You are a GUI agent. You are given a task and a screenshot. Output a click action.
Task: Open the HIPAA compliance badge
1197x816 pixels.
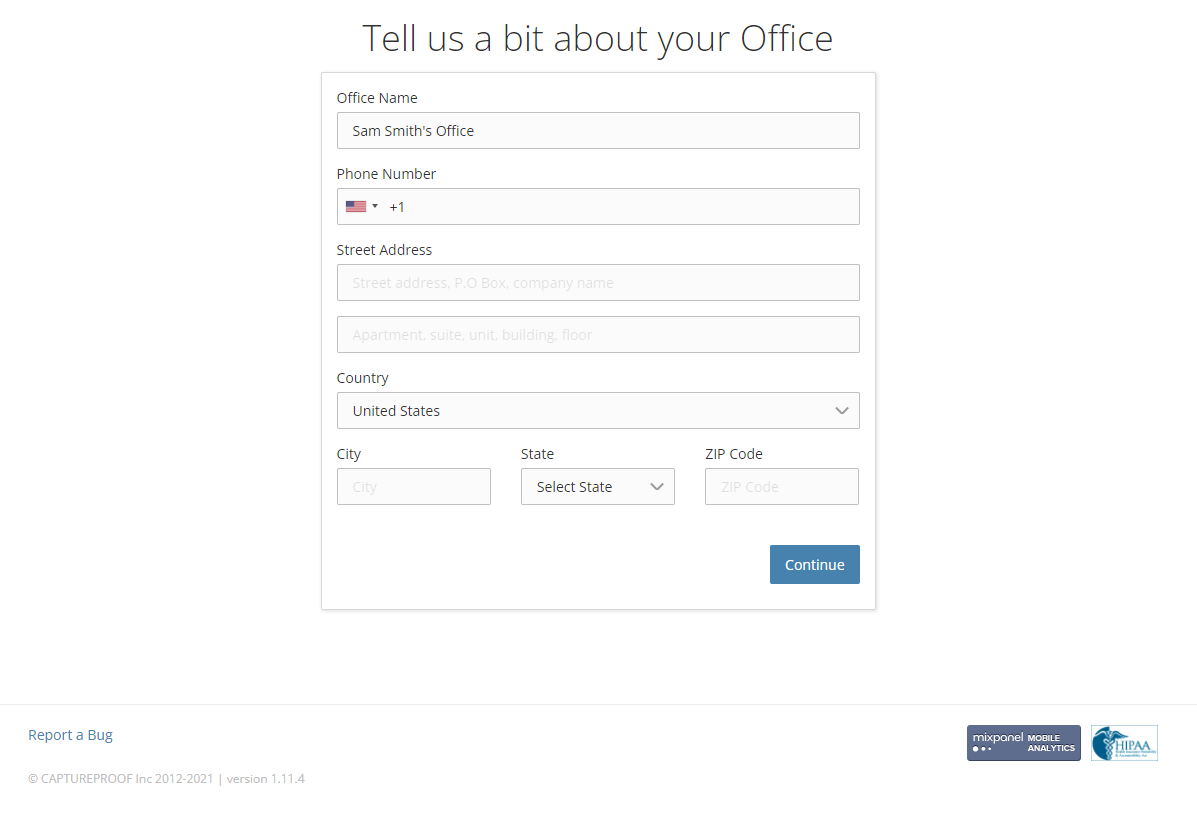1124,743
